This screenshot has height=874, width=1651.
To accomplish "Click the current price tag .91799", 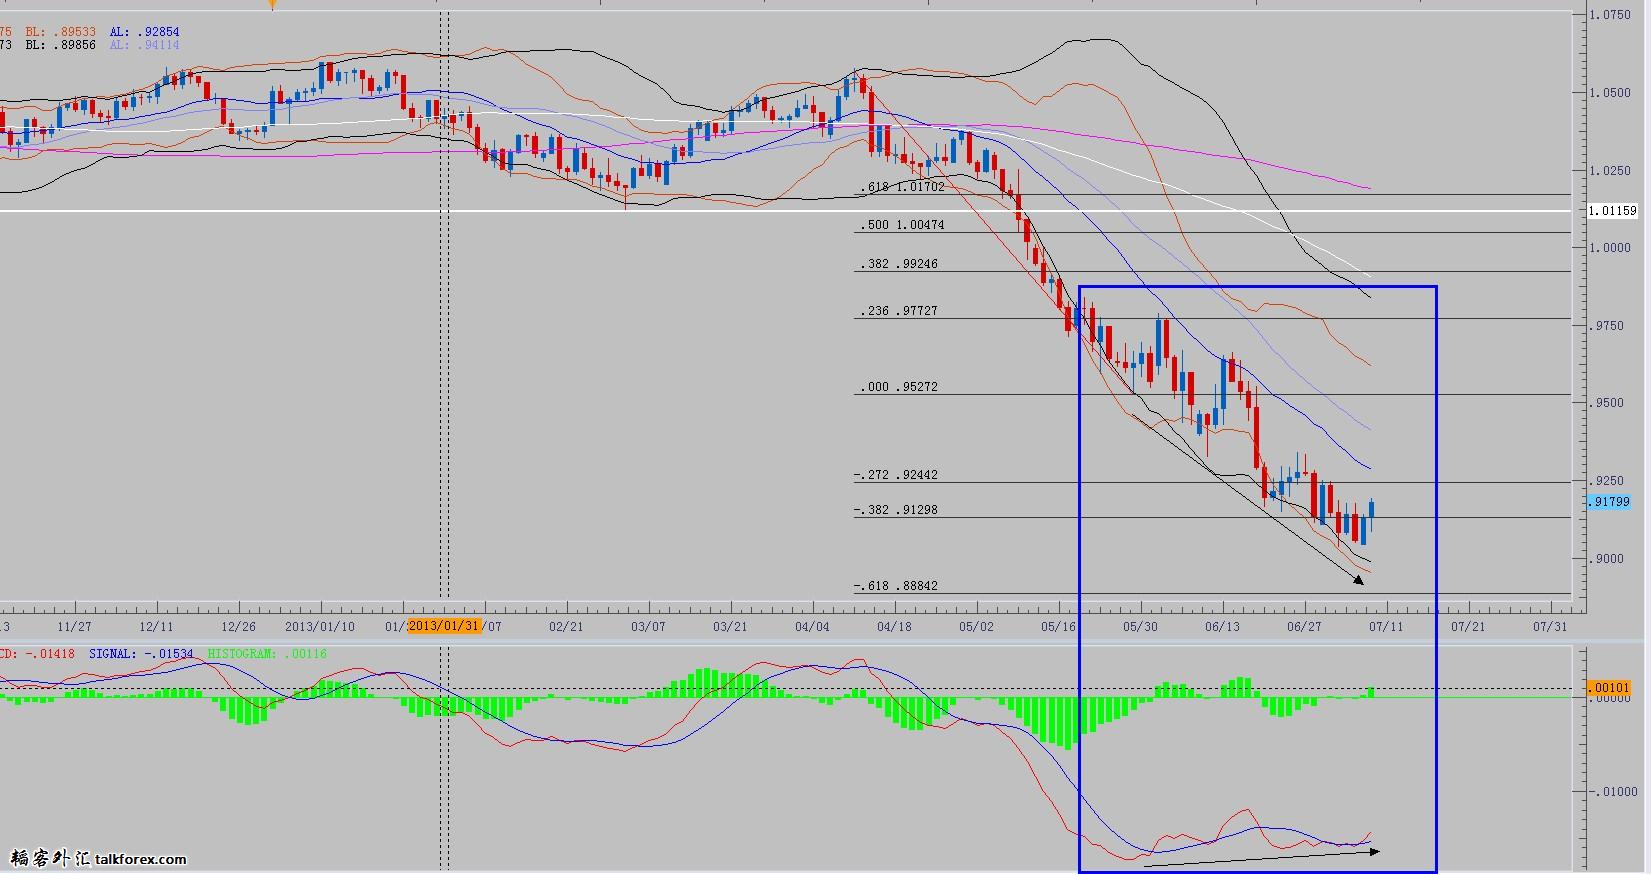I will point(1609,502).
